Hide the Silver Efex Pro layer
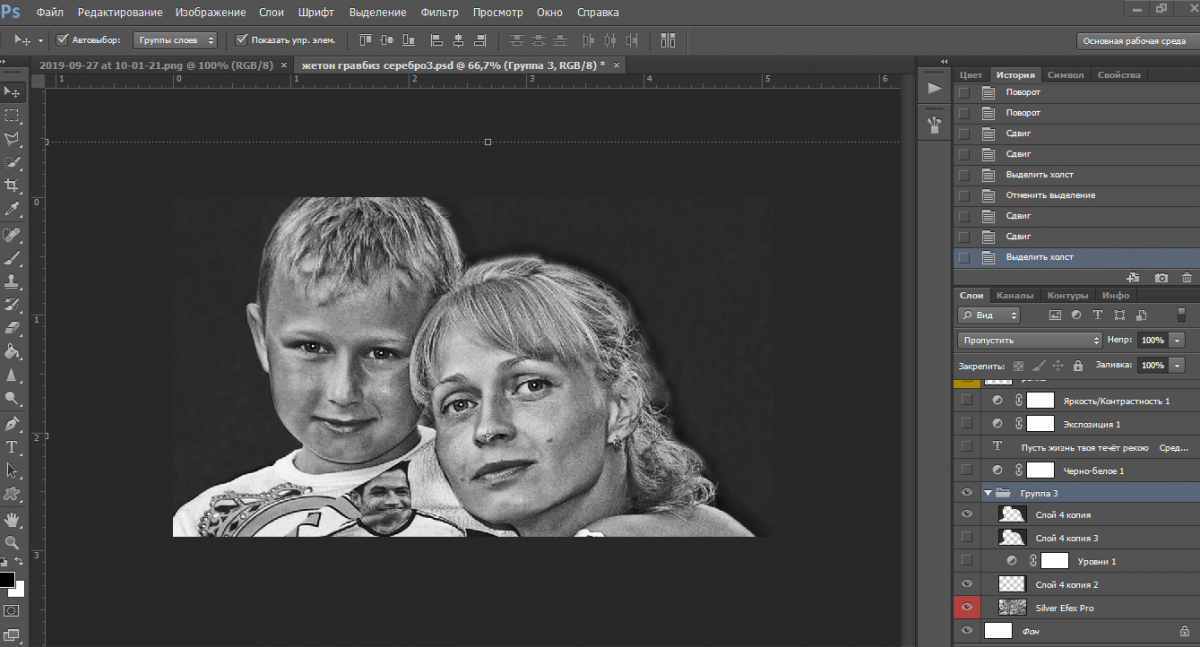1200x647 pixels. (x=966, y=608)
